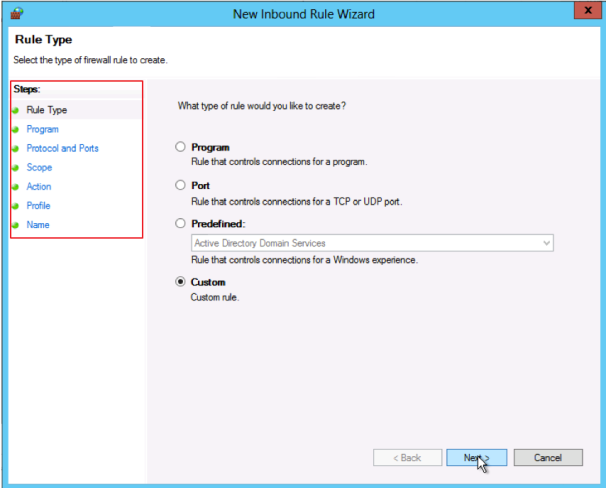Click the green bullet beside Rule Type
This screenshot has width=606, height=488.
(x=15, y=110)
